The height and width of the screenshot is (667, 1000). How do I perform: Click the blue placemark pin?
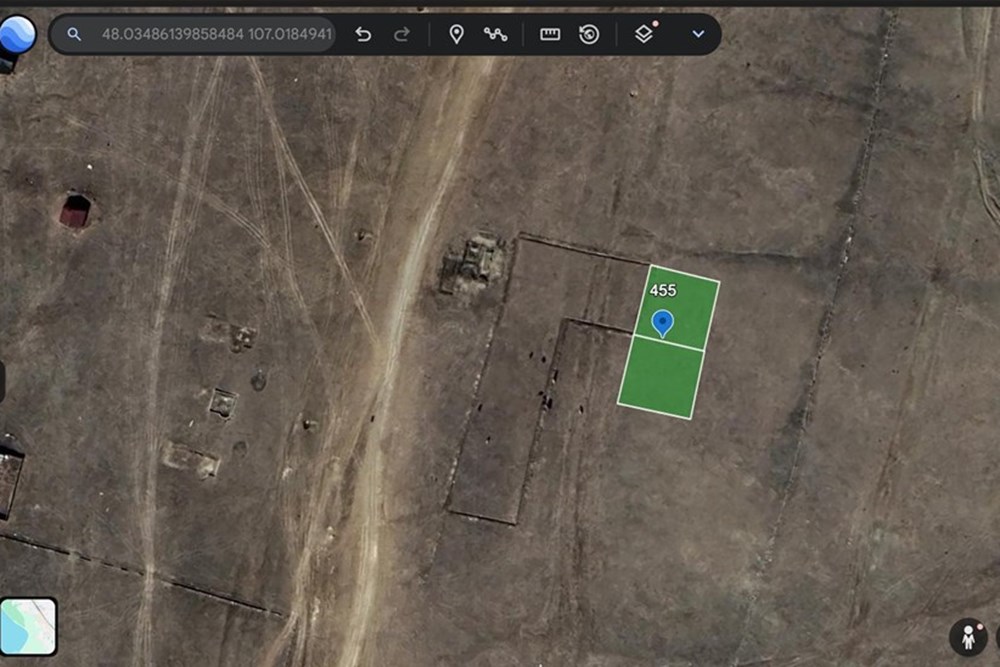(x=663, y=323)
